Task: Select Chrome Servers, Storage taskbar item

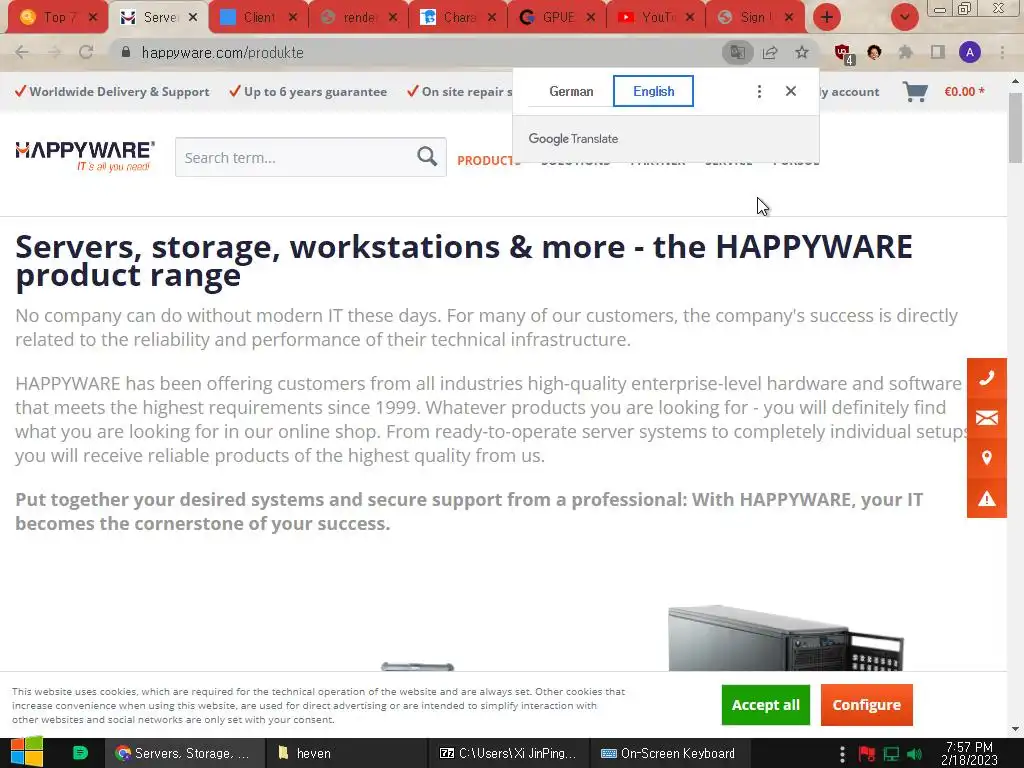Action: coord(185,753)
